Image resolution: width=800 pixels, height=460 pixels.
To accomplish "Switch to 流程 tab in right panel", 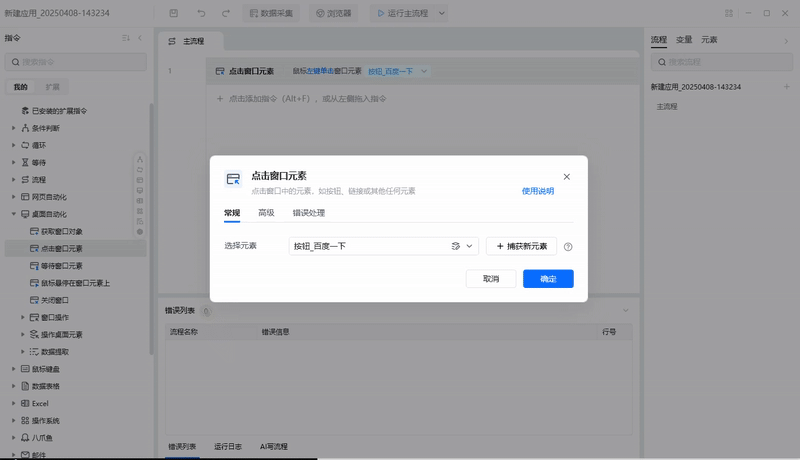I will pyautogui.click(x=659, y=40).
